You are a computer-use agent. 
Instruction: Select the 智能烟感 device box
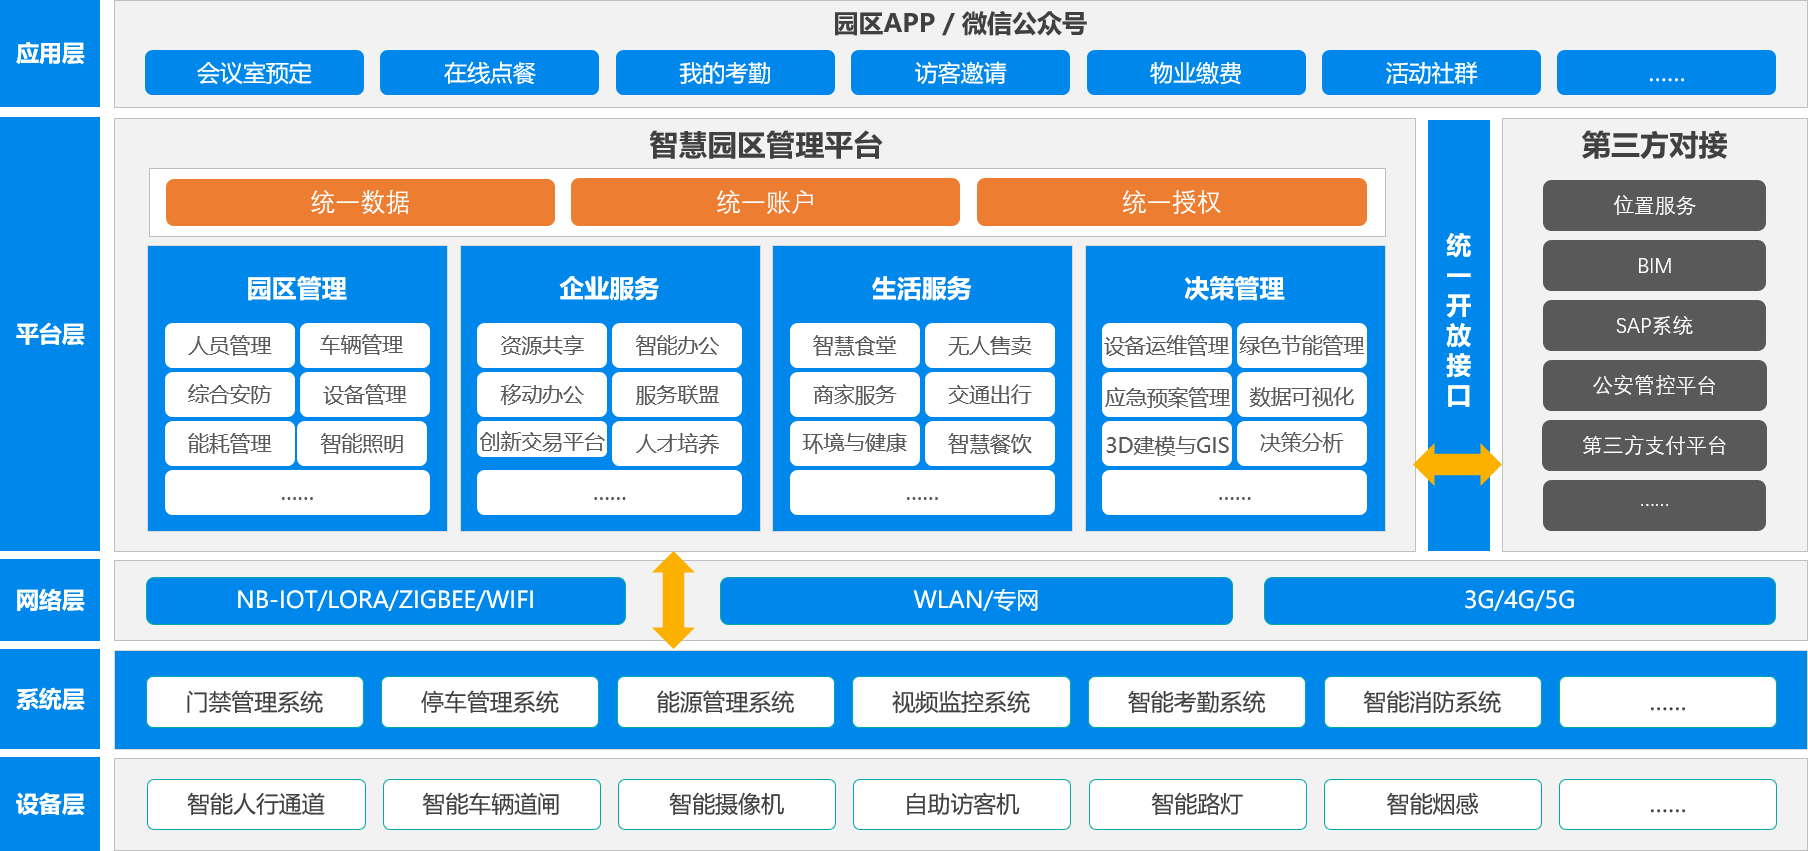[1433, 804]
